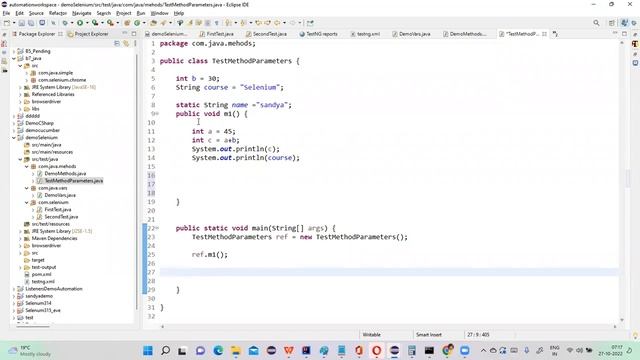Select the Java perspective icon

coord(624,23)
